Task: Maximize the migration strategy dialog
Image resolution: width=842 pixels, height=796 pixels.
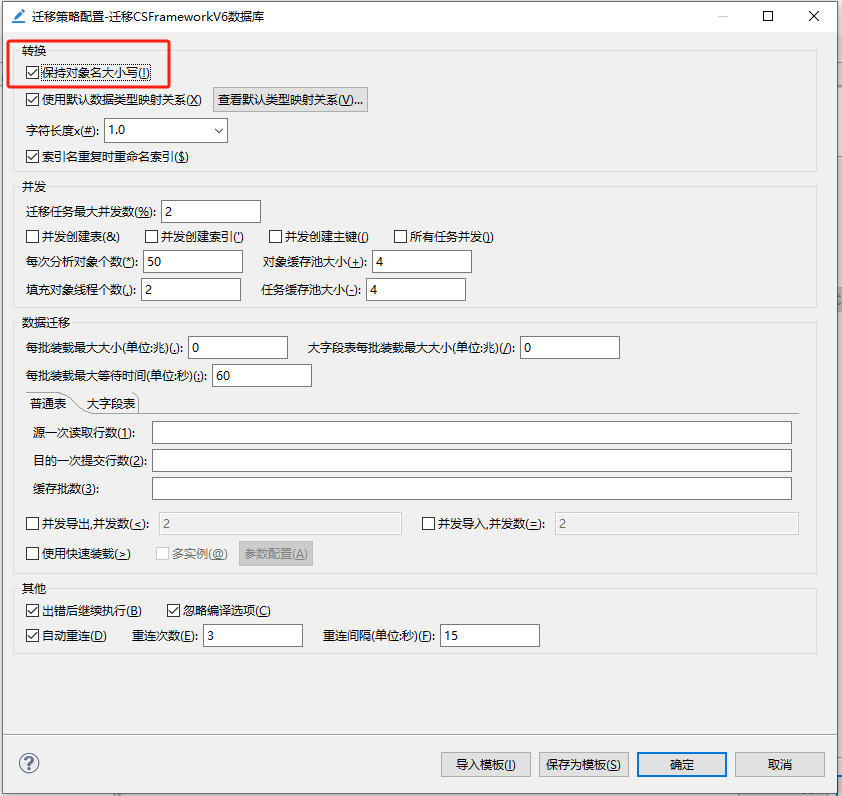Action: click(768, 16)
